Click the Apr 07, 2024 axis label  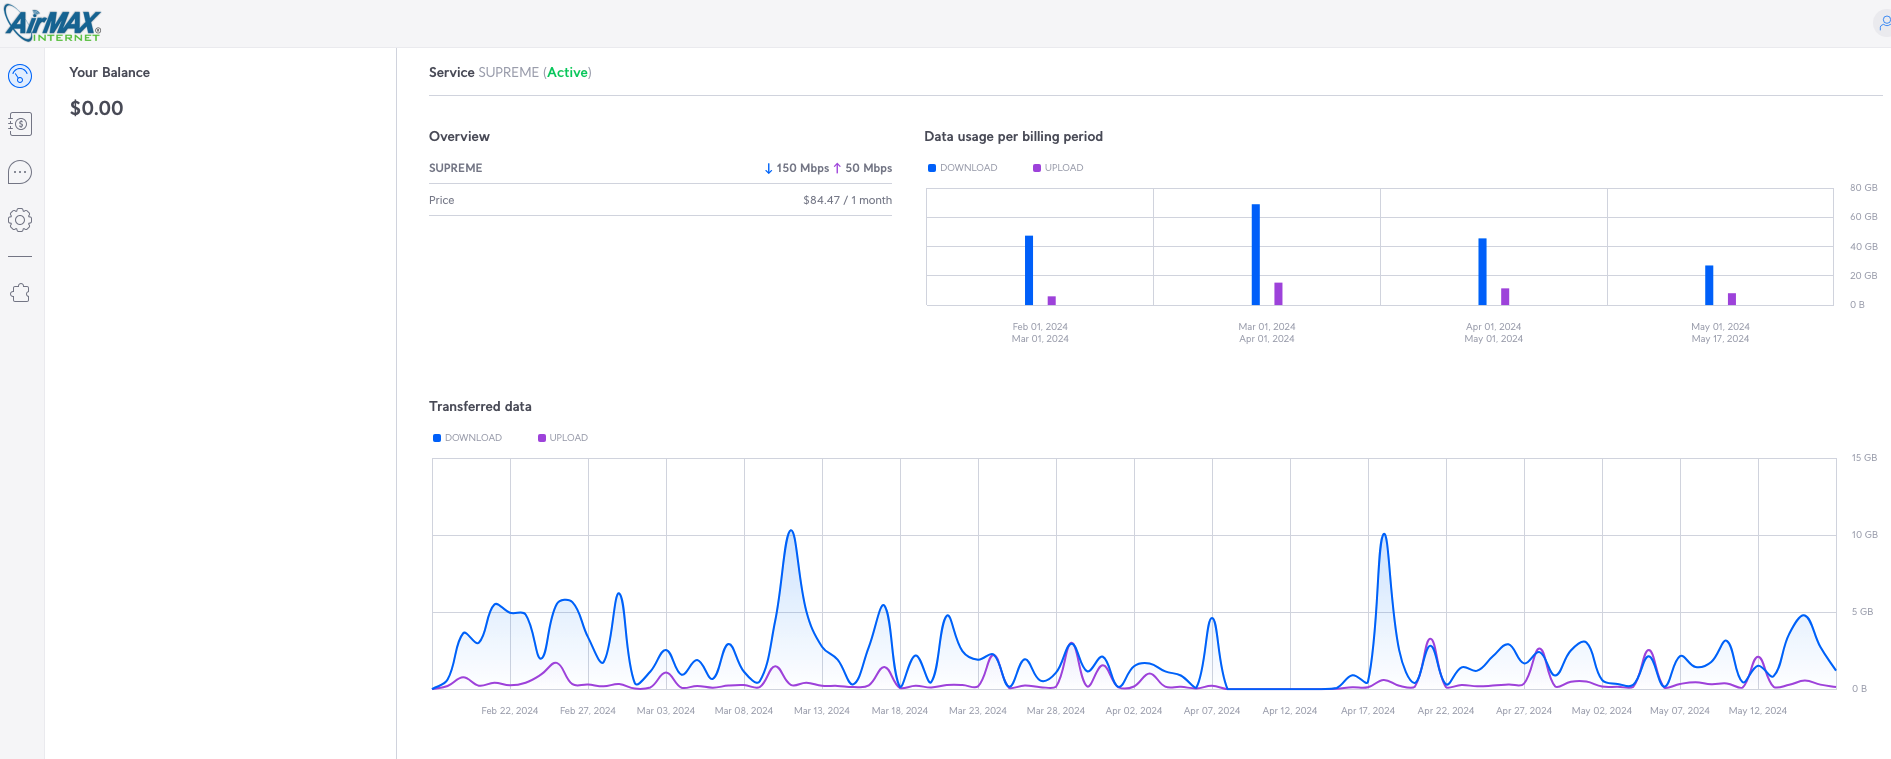point(1212,711)
